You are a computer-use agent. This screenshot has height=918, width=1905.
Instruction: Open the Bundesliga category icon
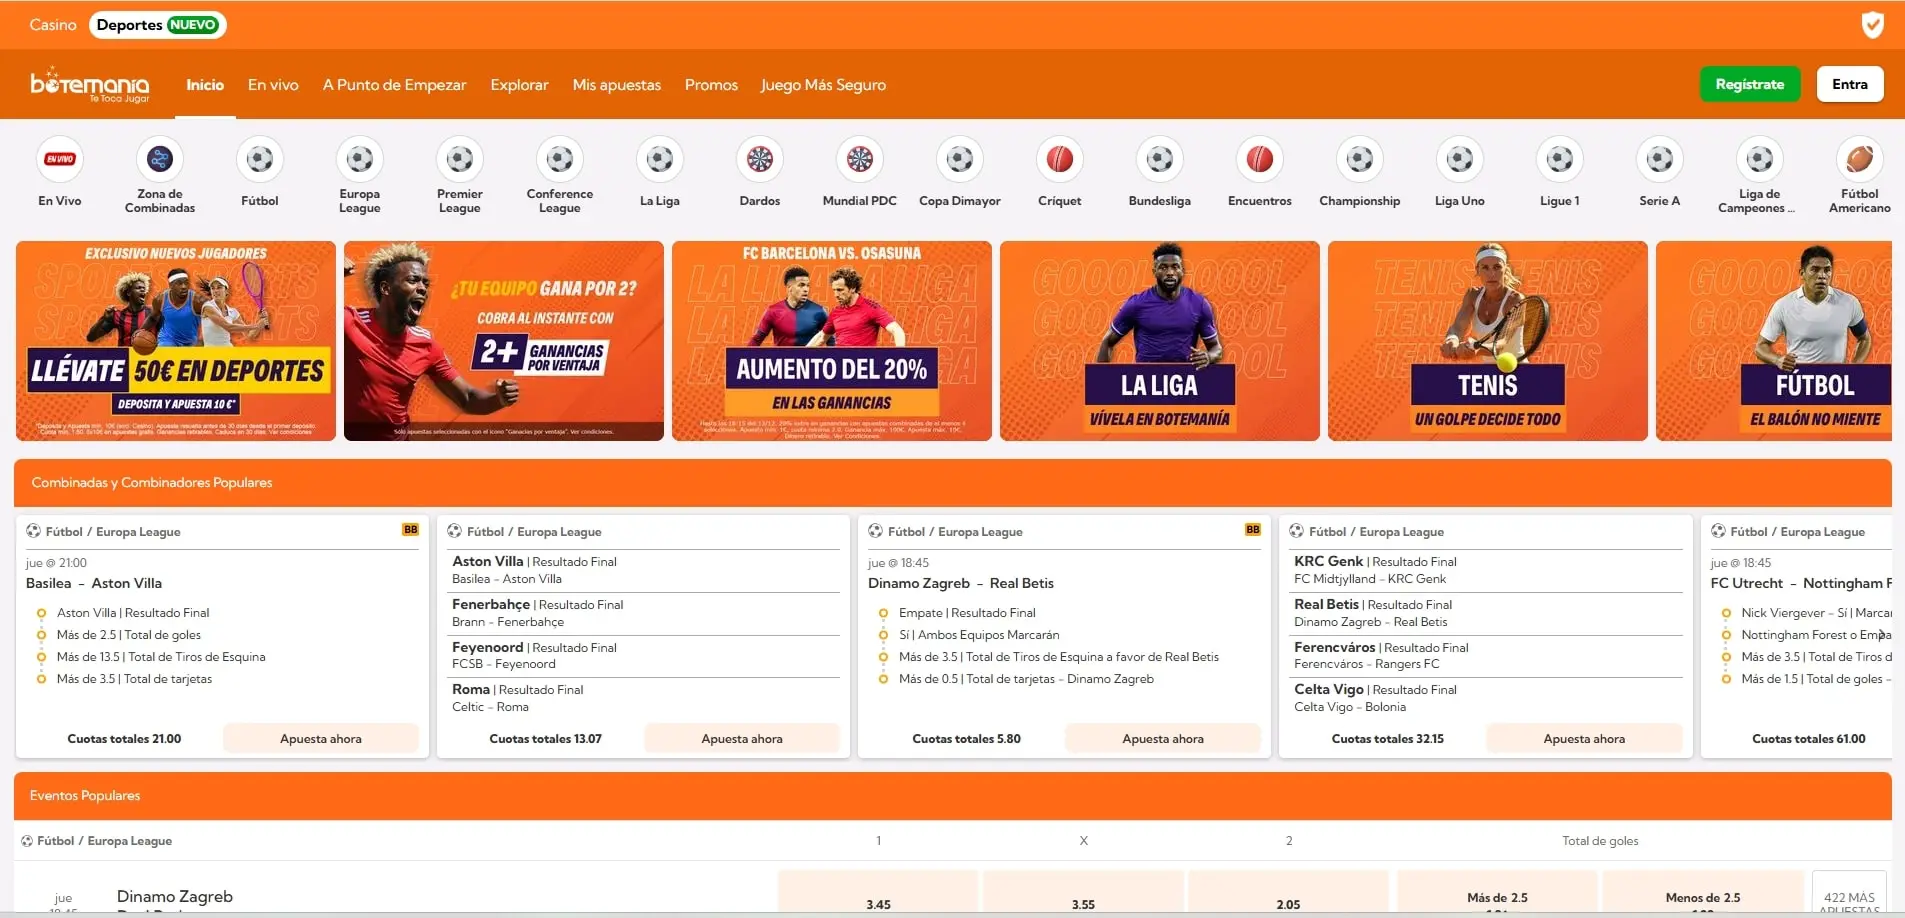pos(1159,160)
